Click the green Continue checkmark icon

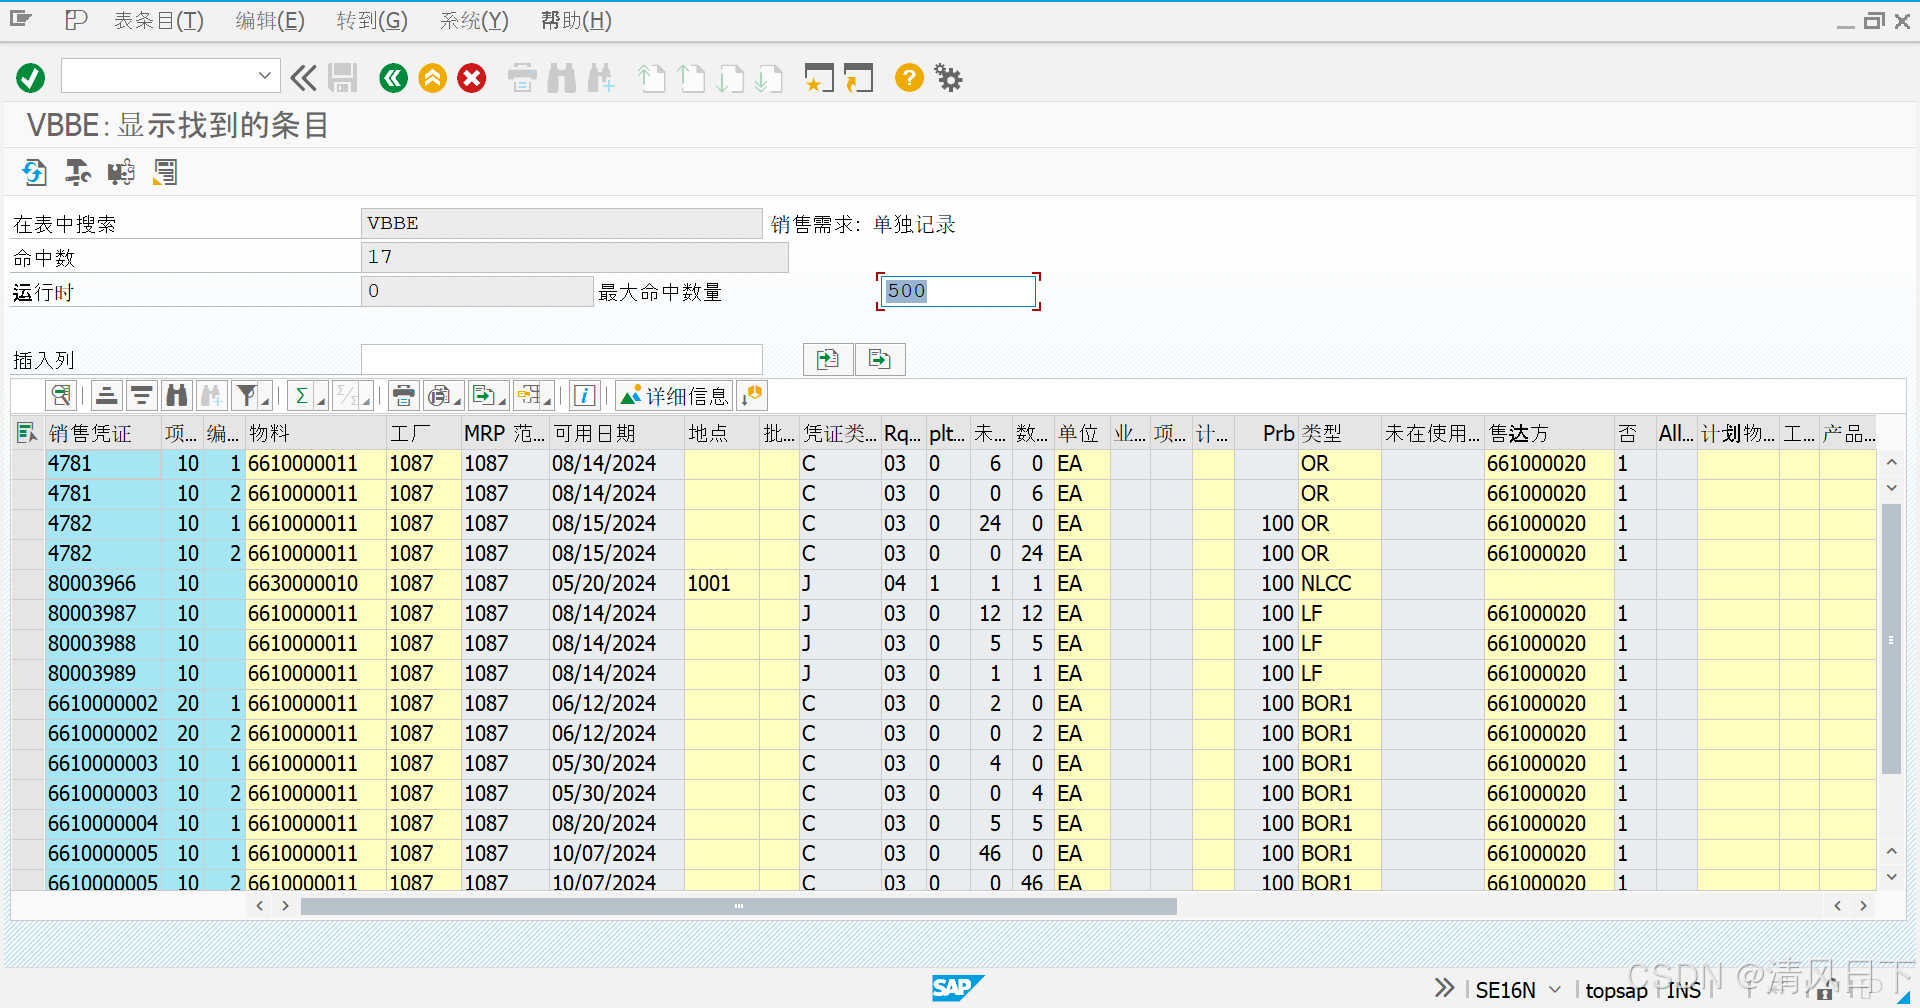click(x=29, y=78)
